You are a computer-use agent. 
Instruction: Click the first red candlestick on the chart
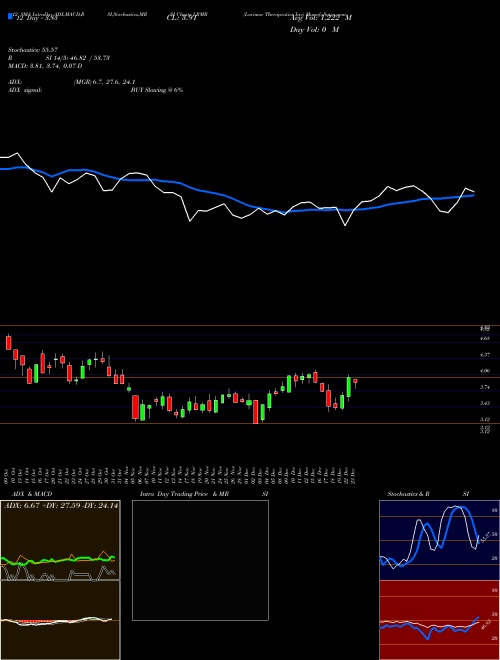click(x=8, y=342)
